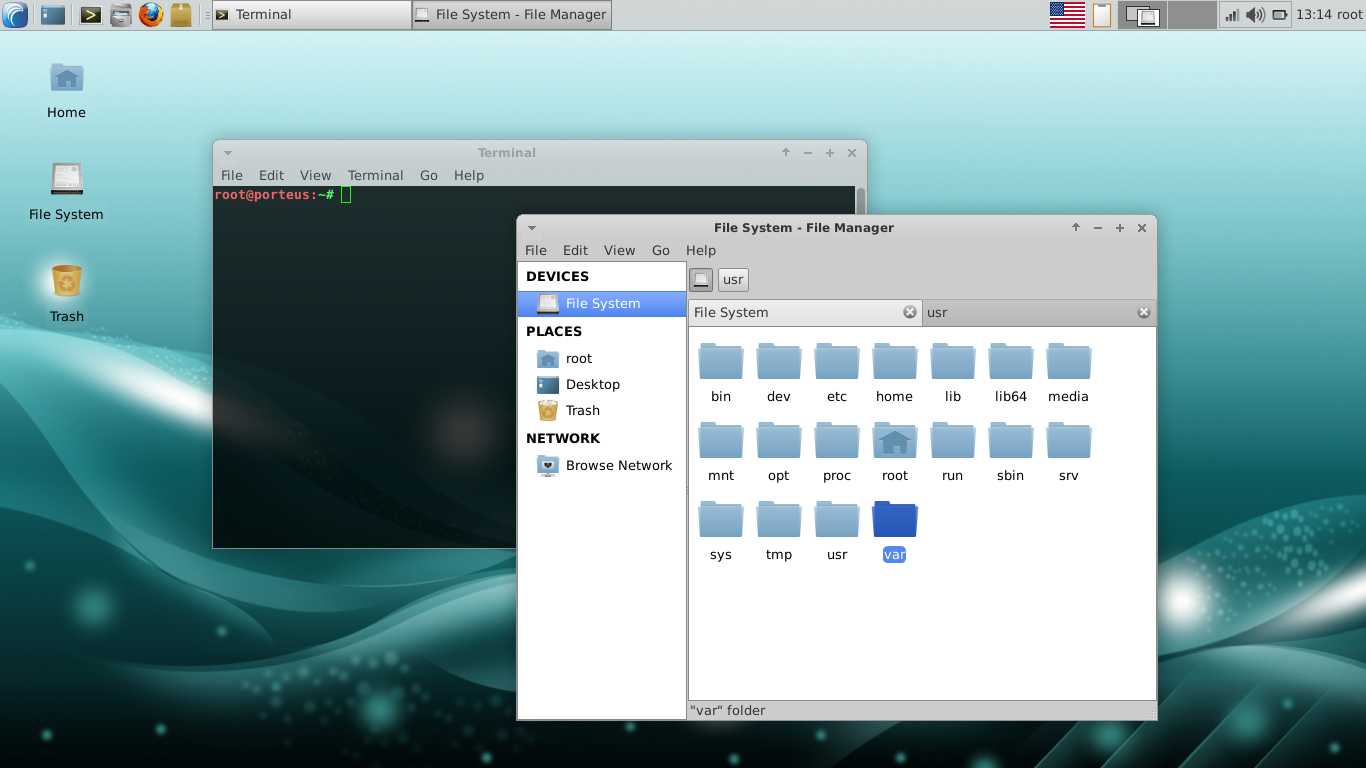Screen dimensions: 1366x768
Task: Open the Porteus applications menu
Action: [x=16, y=15]
